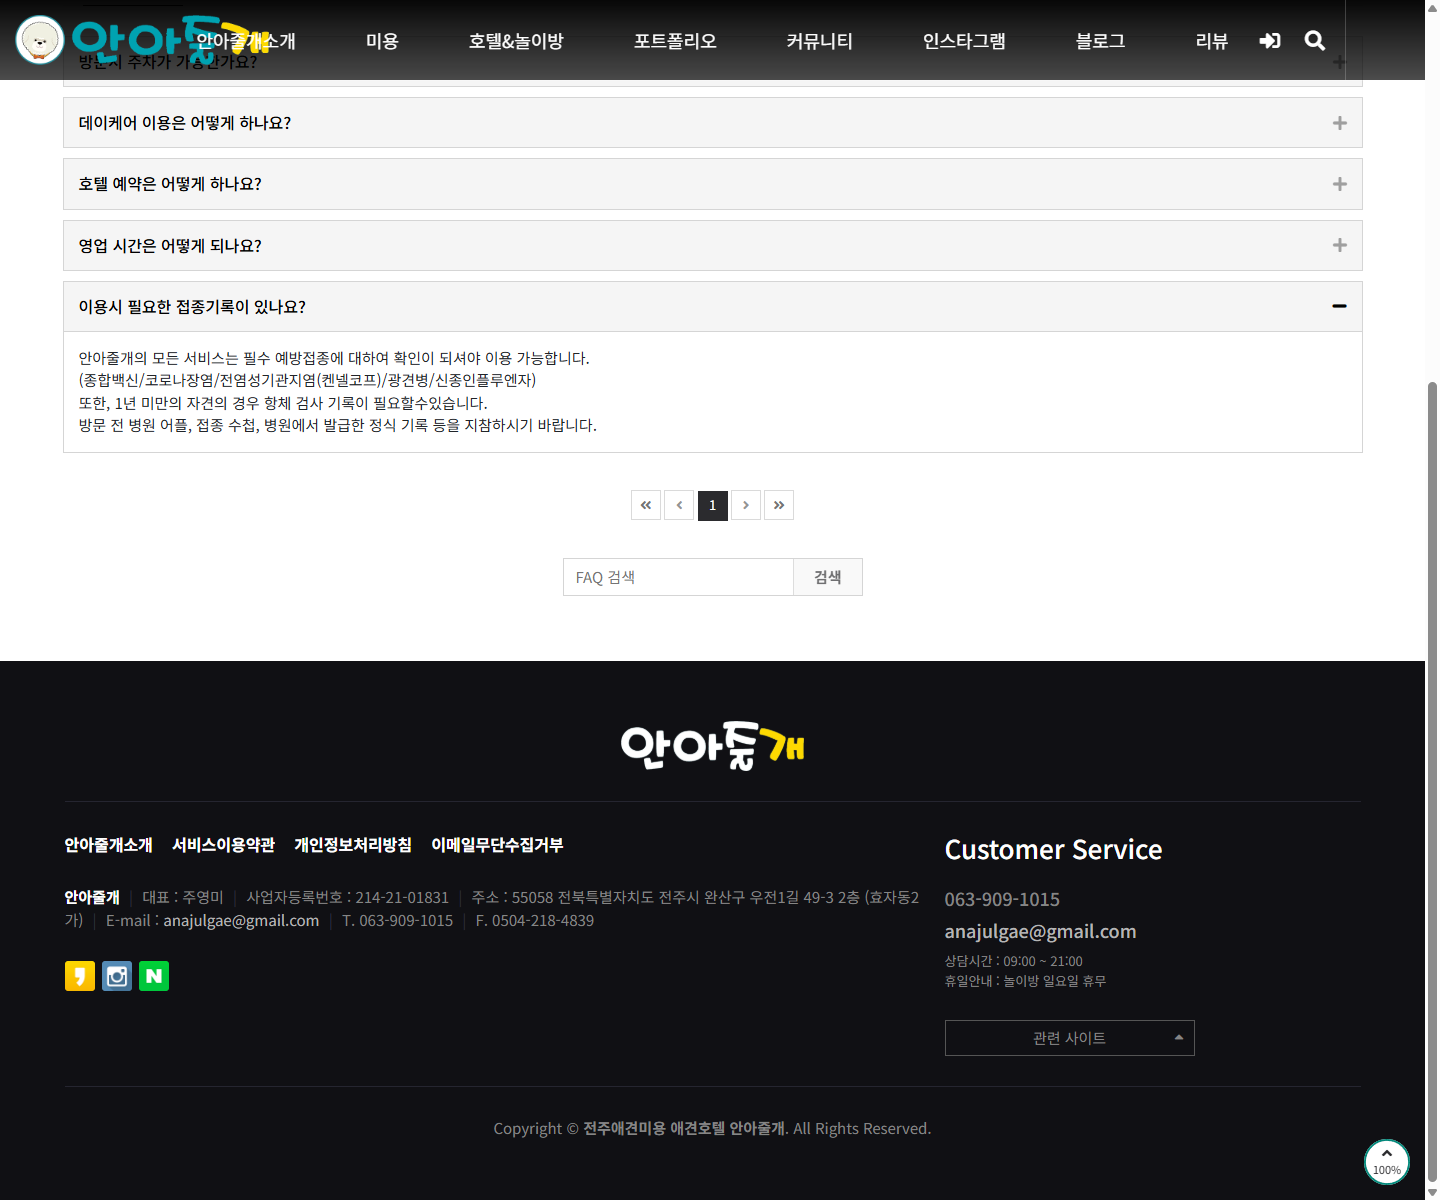Open the 관련 사이트 dropdown
This screenshot has width=1440, height=1200.
(1070, 1038)
